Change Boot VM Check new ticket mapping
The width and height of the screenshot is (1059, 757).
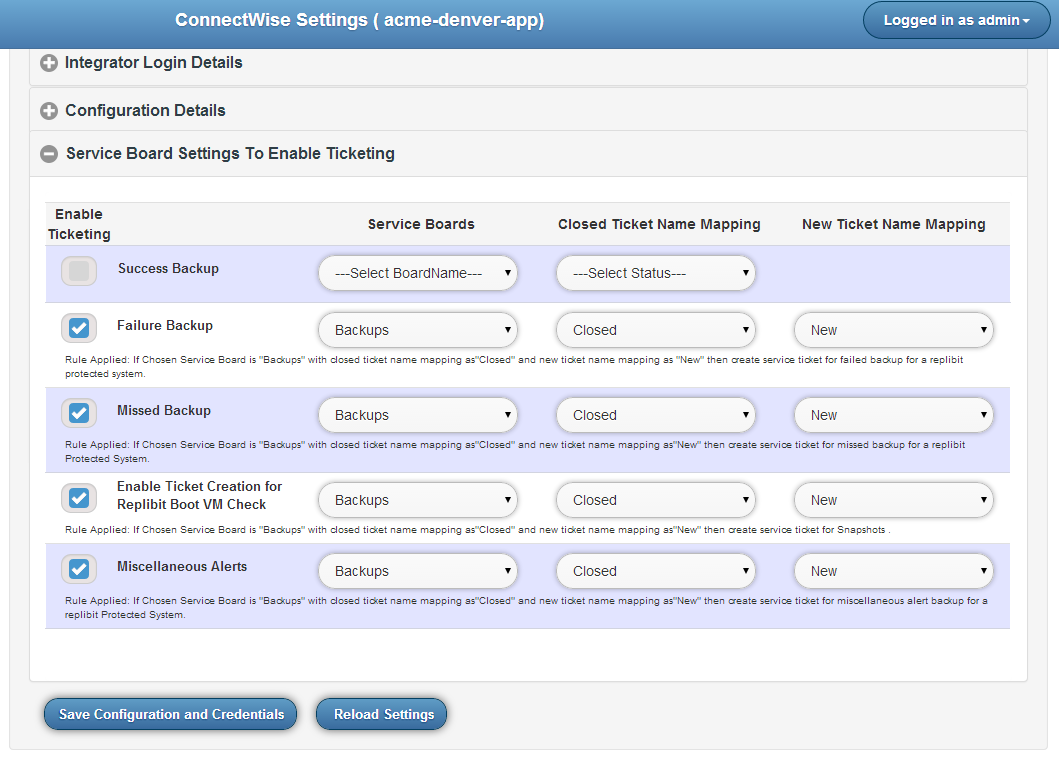click(894, 500)
